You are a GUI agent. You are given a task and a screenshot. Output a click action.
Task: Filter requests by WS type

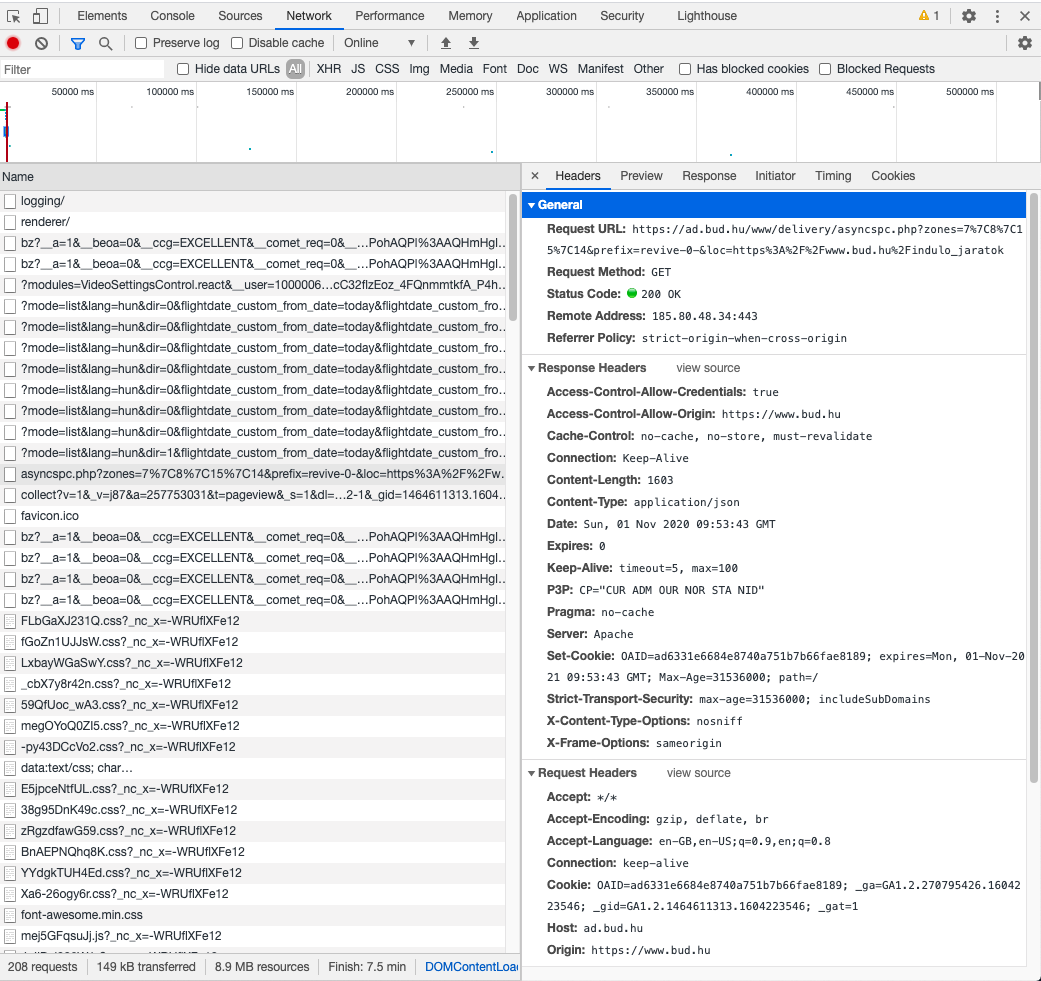(558, 69)
